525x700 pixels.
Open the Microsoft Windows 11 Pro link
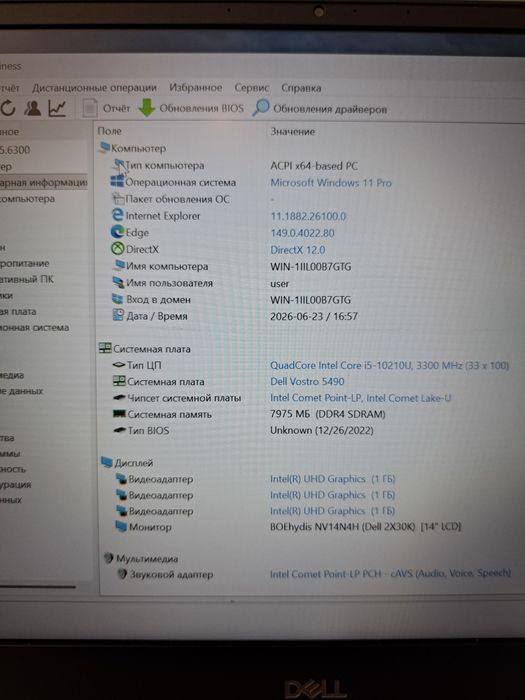click(x=331, y=183)
